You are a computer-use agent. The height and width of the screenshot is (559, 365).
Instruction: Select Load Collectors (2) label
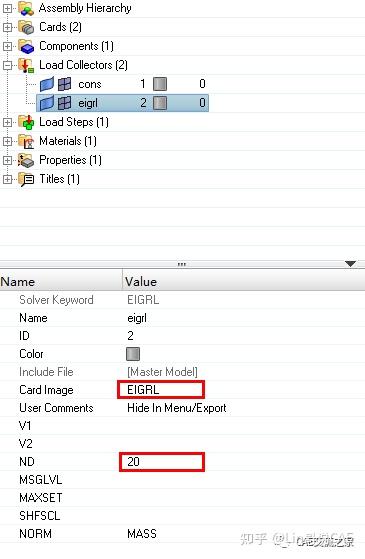pos(83,65)
